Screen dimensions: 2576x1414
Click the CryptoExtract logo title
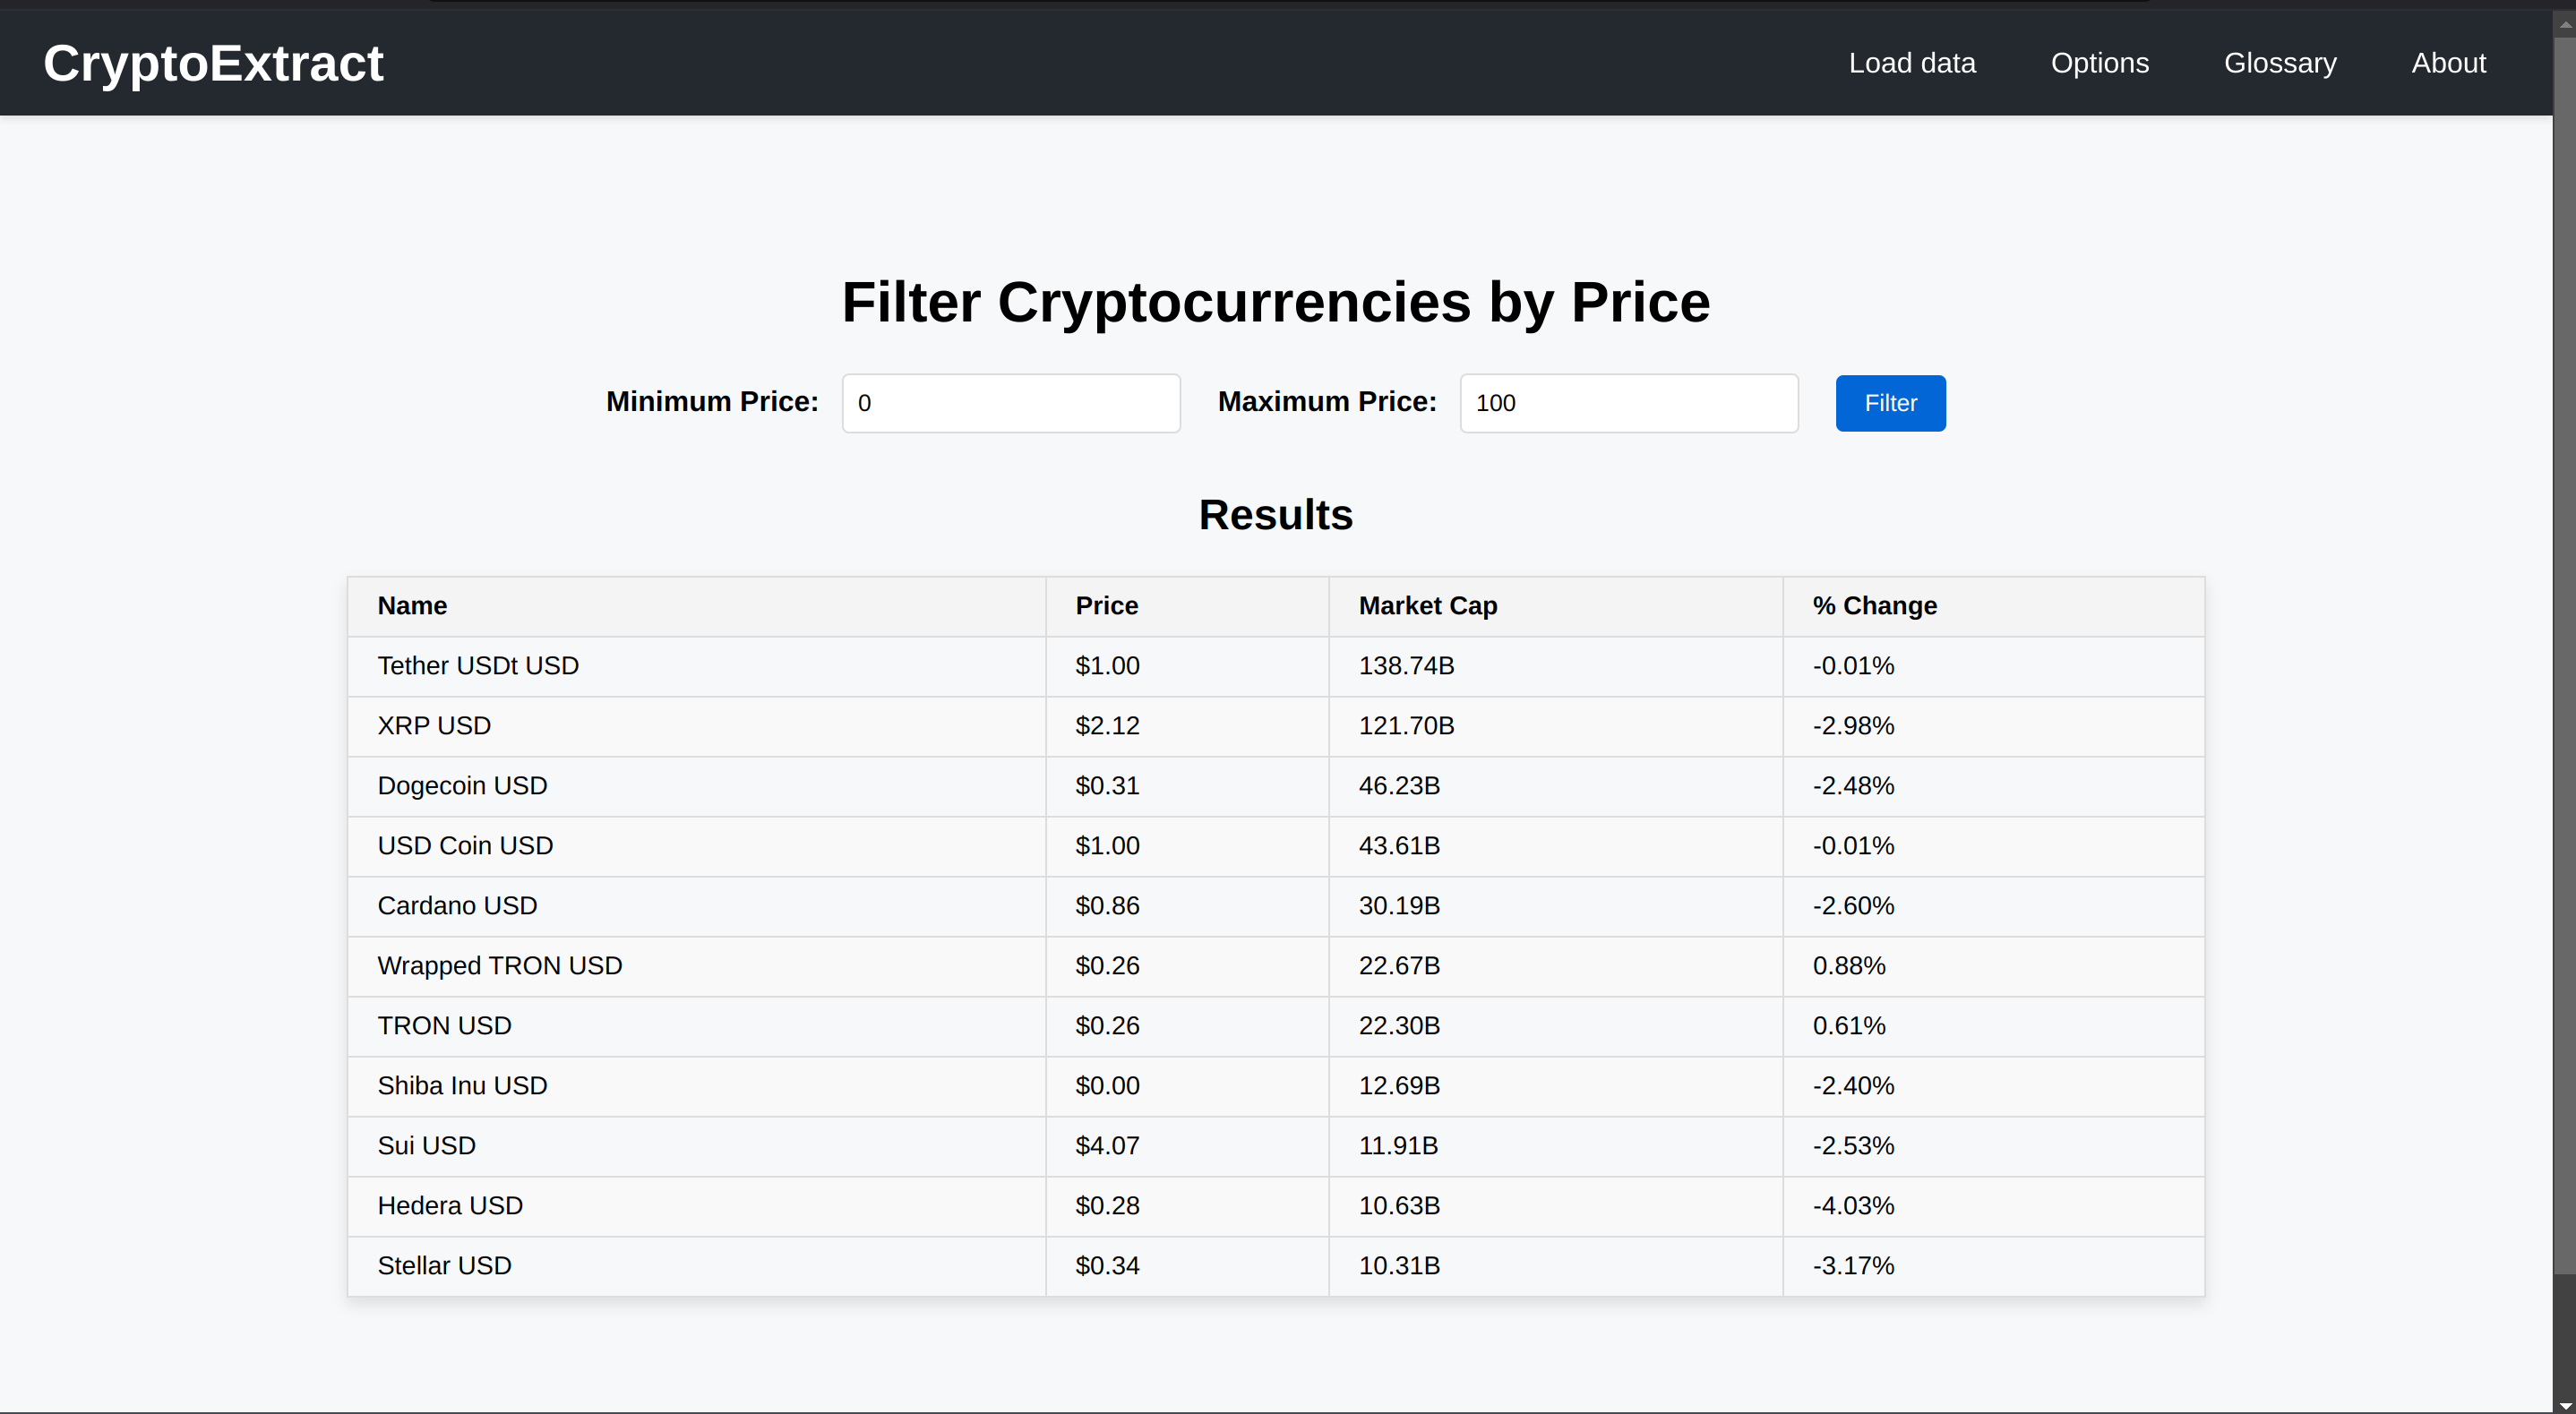[x=213, y=64]
